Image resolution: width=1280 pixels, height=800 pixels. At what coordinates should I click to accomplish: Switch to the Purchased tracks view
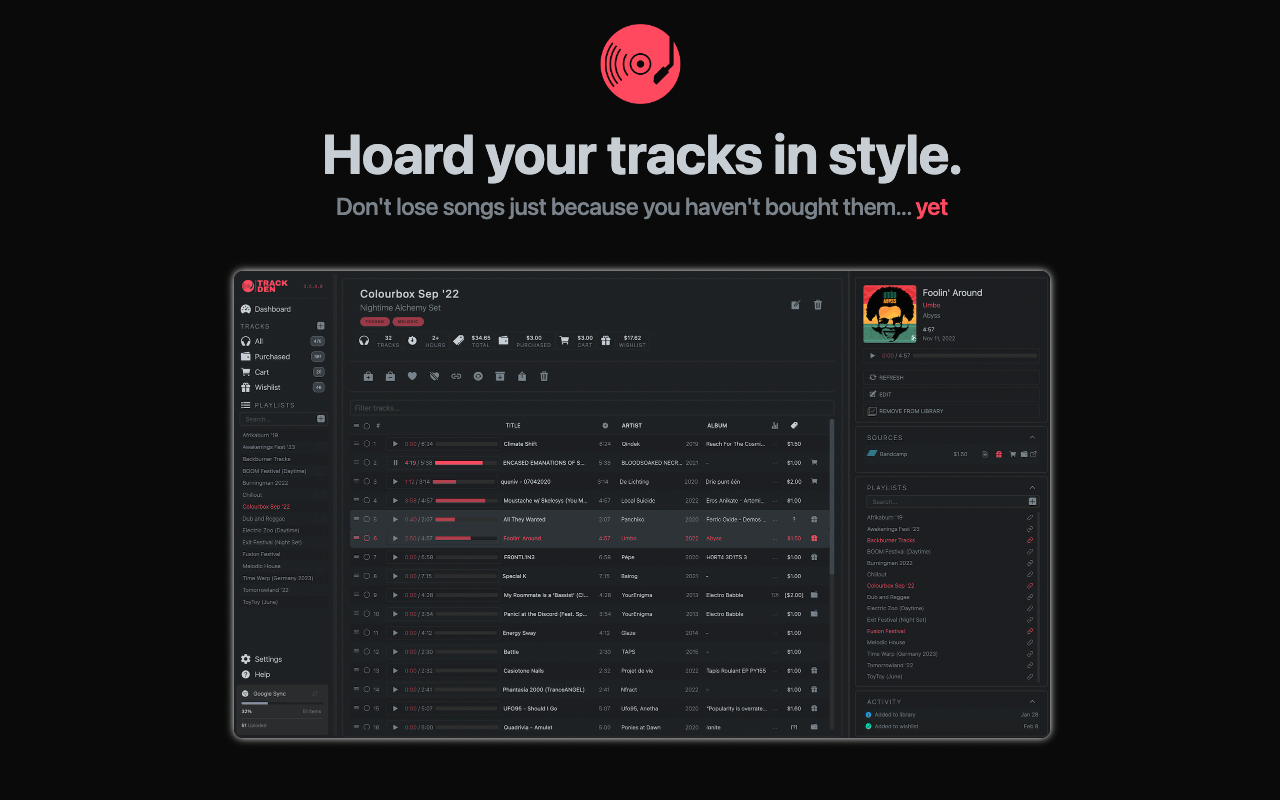click(270, 356)
